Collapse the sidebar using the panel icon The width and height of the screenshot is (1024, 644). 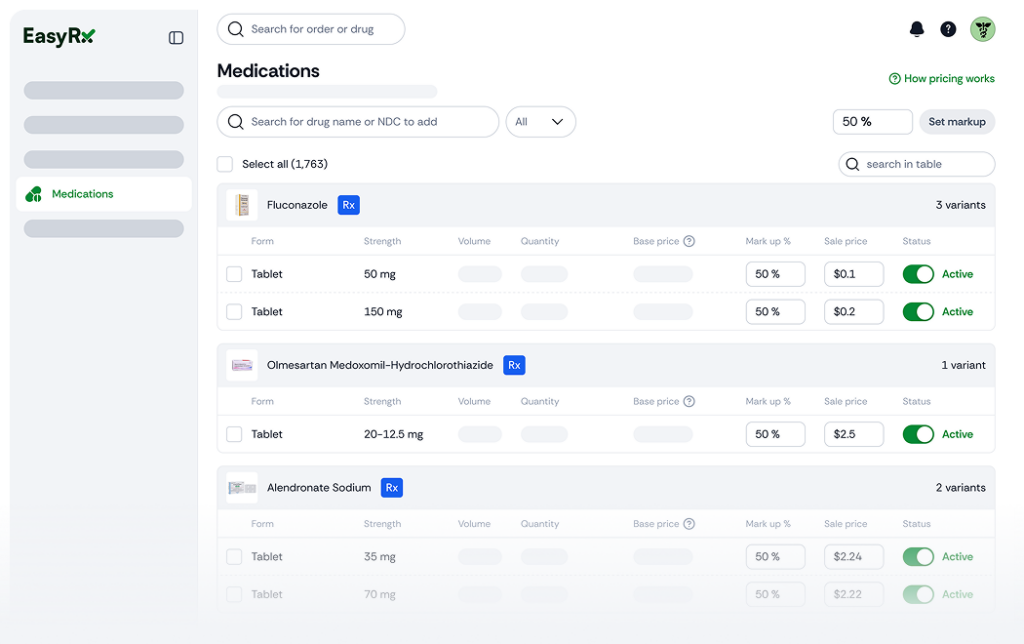[176, 37]
